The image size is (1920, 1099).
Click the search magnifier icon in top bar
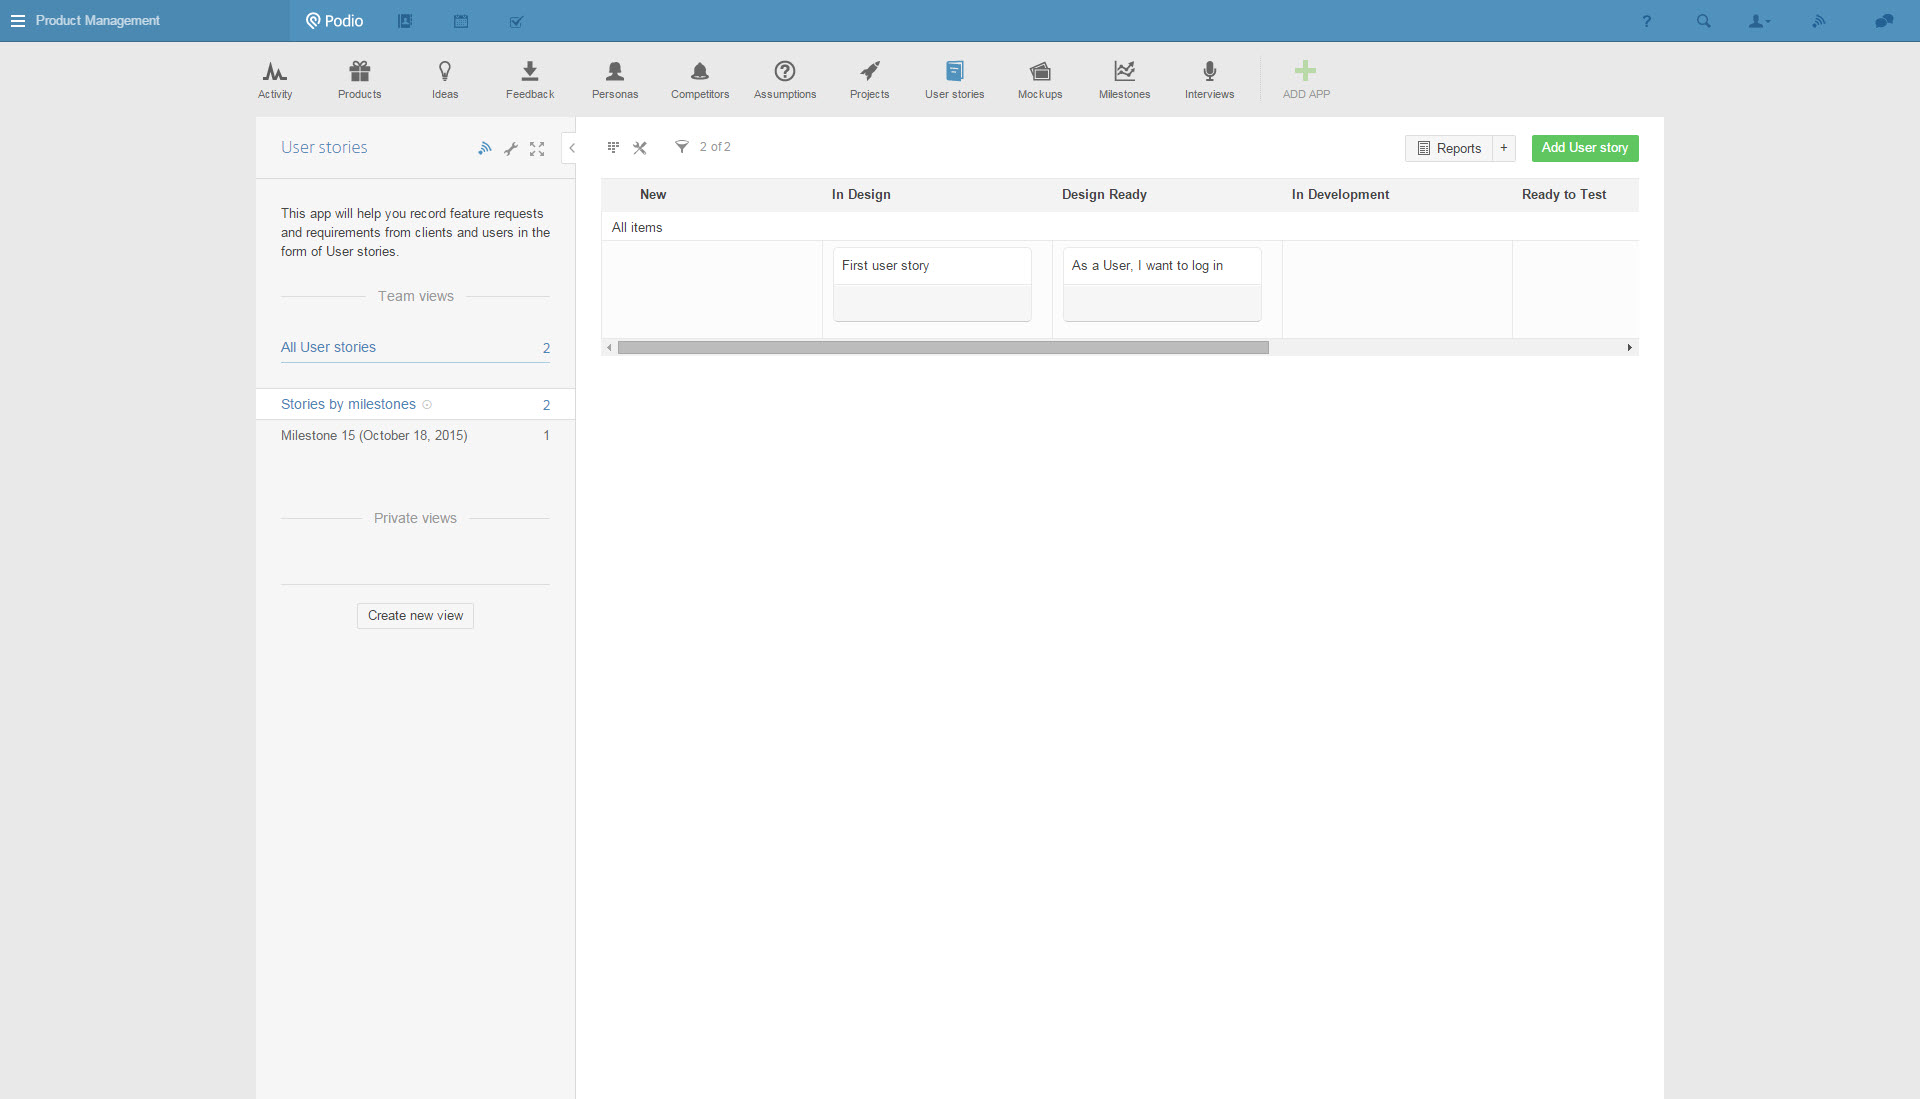click(x=1703, y=21)
